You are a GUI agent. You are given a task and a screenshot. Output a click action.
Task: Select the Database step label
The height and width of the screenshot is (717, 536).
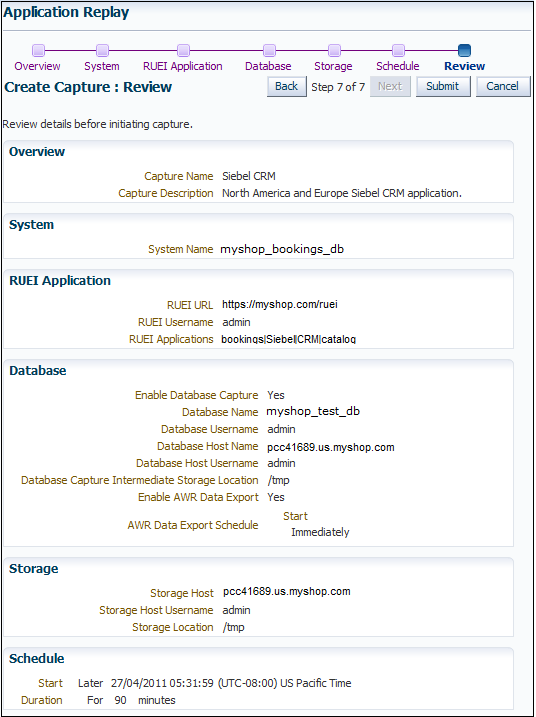pyautogui.click(x=268, y=66)
